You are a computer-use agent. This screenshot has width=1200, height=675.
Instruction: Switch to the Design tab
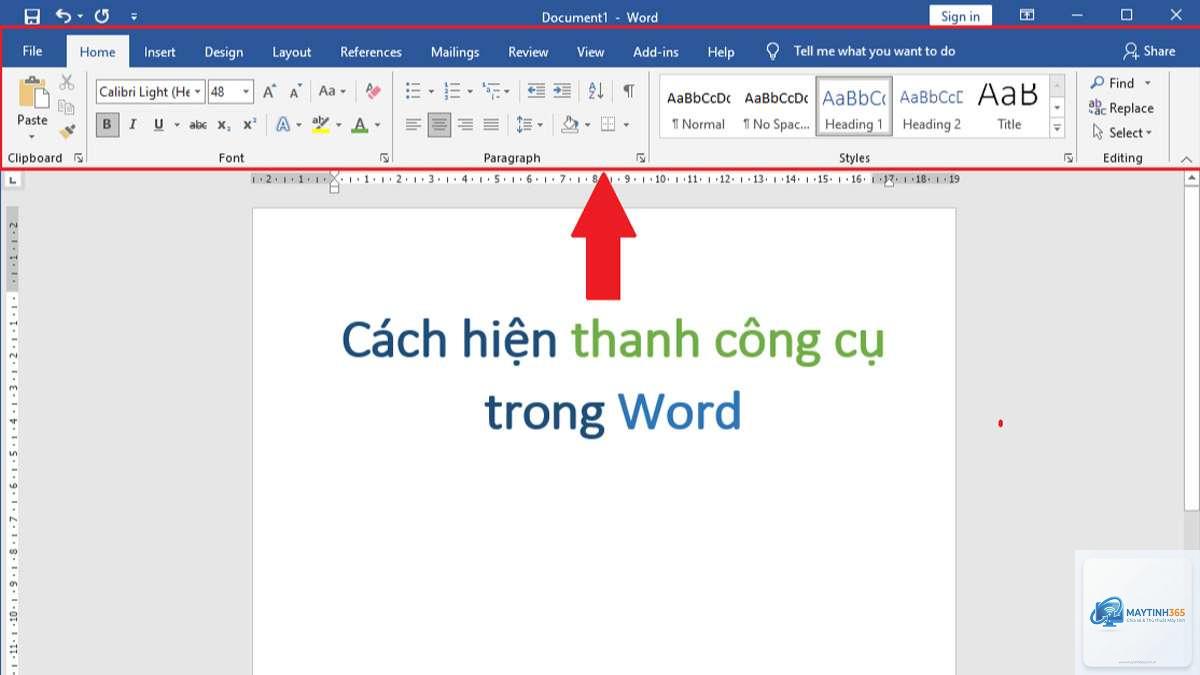click(224, 52)
